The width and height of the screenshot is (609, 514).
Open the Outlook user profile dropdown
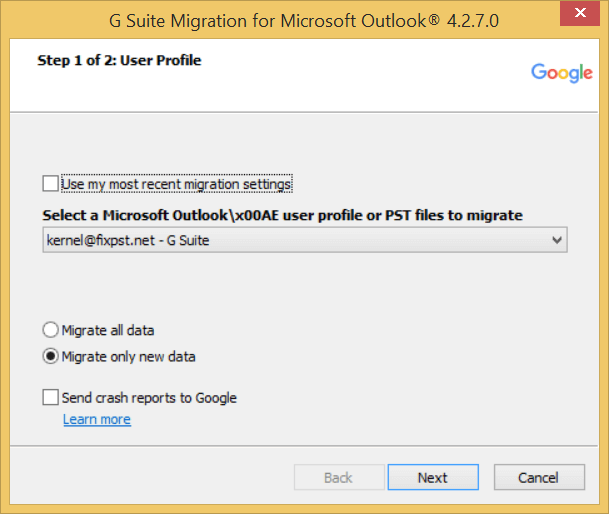(305, 240)
